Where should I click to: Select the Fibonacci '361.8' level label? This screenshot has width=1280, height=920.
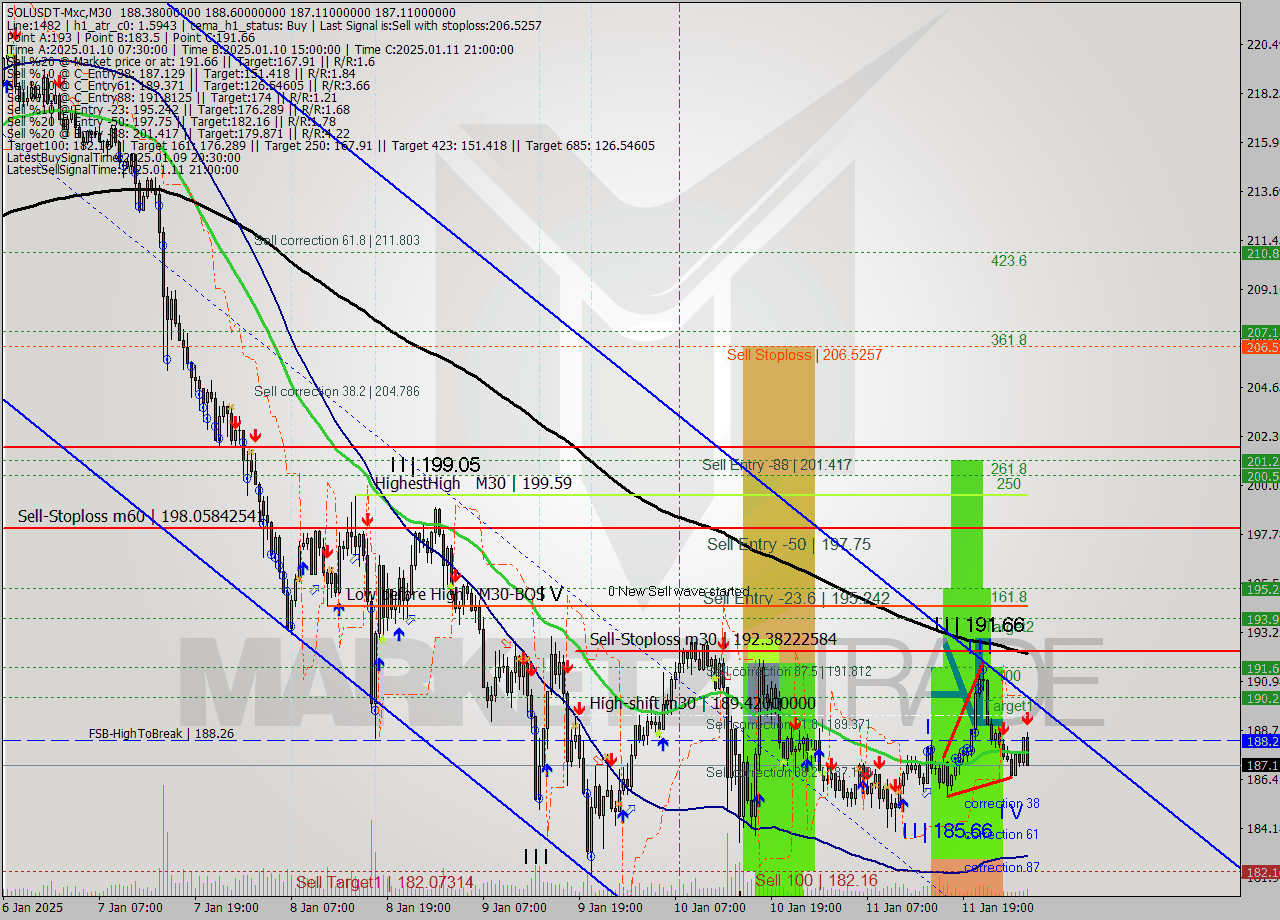[x=1009, y=340]
